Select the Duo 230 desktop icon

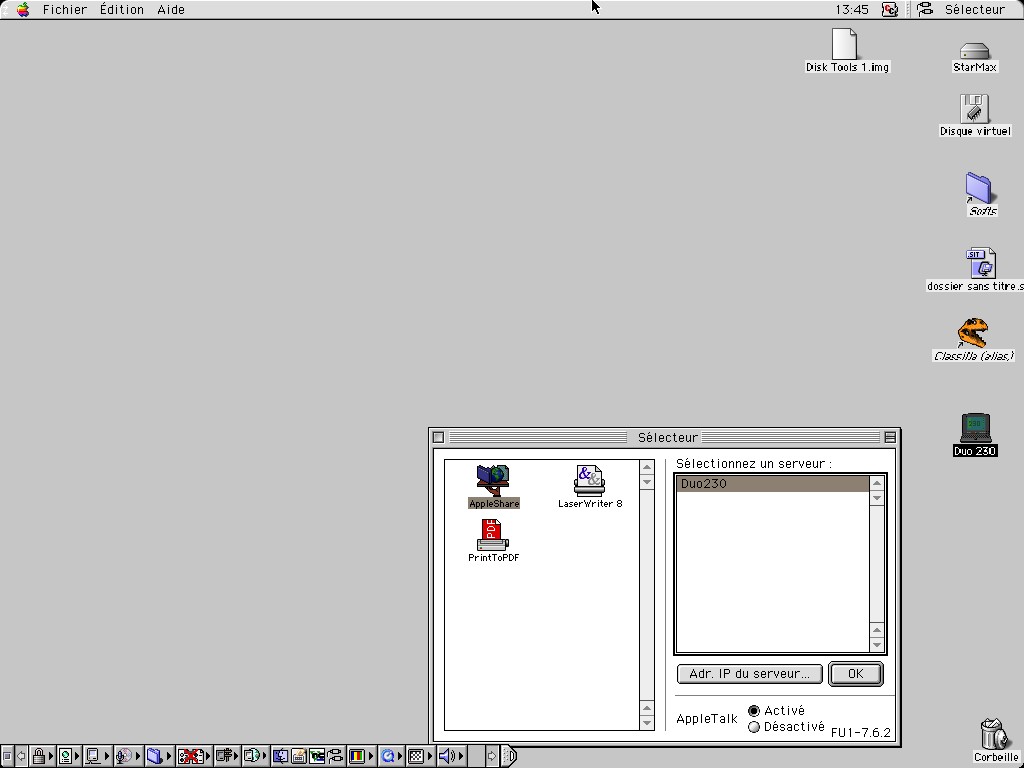pyautogui.click(x=975, y=428)
